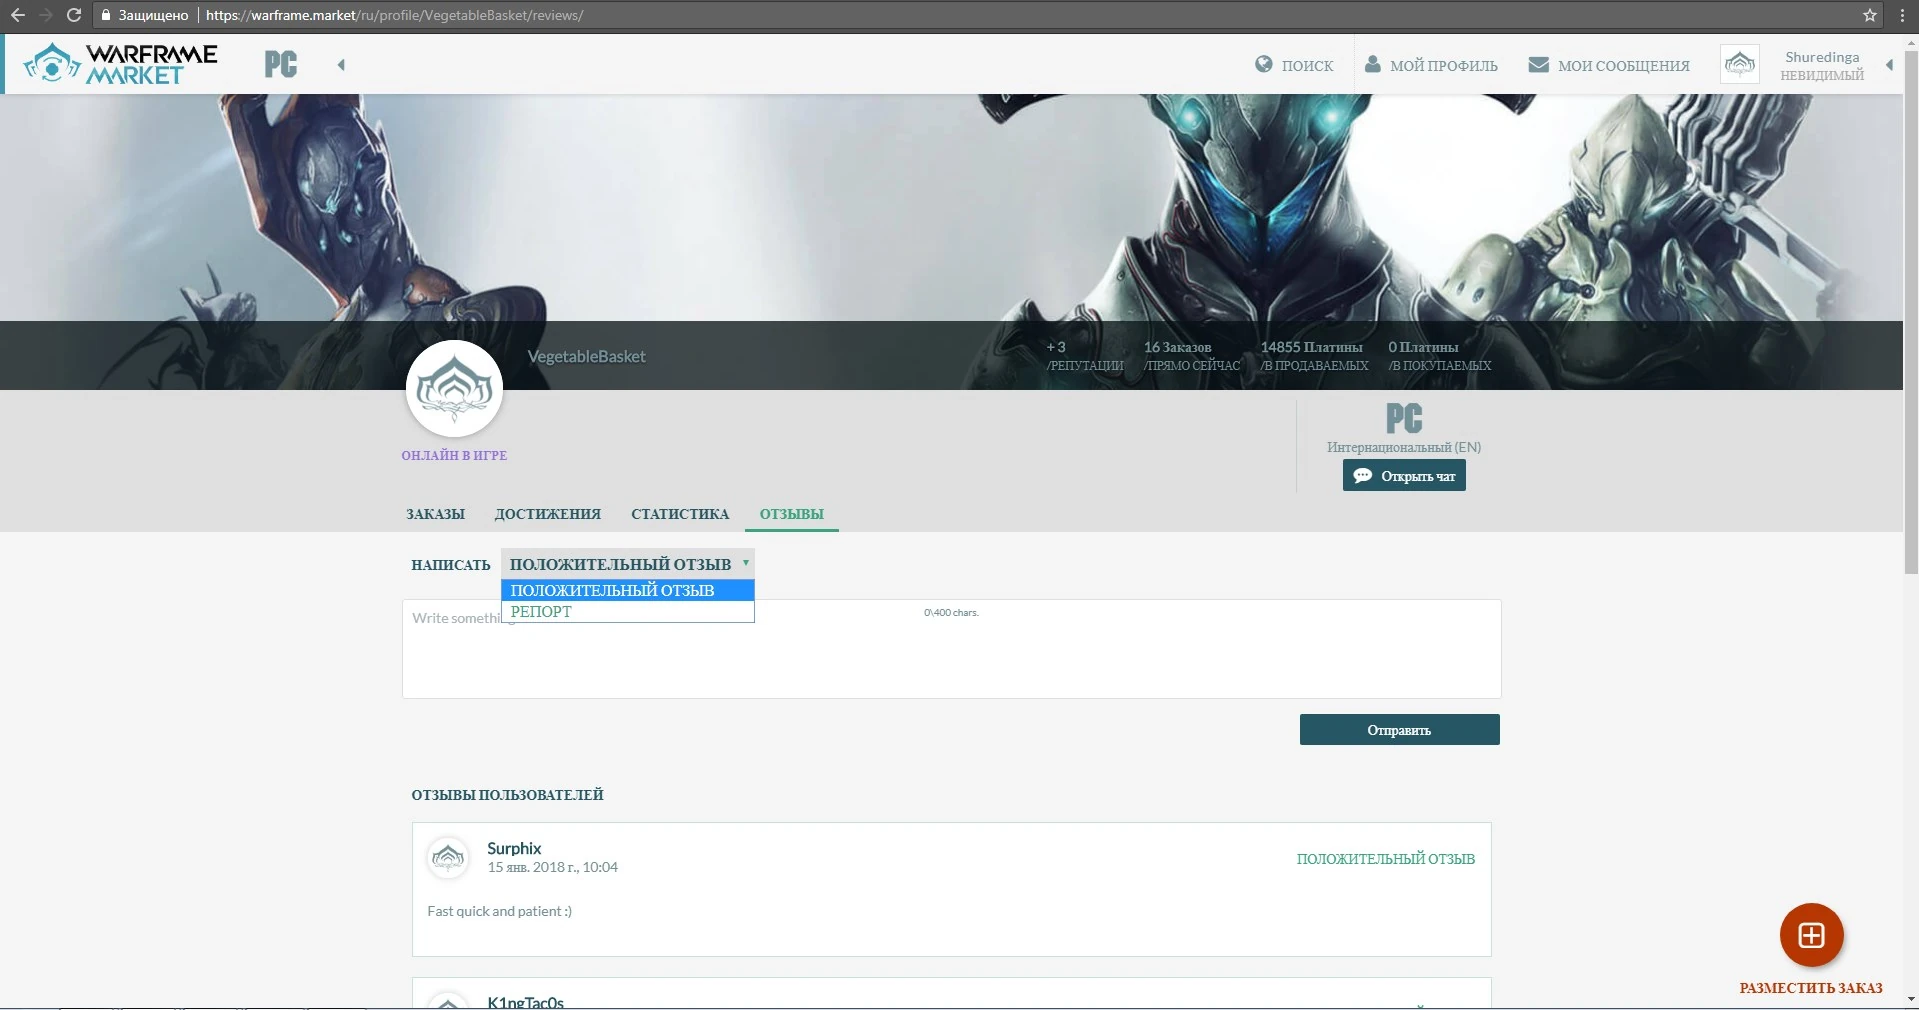Image resolution: width=1919 pixels, height=1010 pixels.
Task: Click the Интернациональный (EN) label
Action: [1404, 447]
